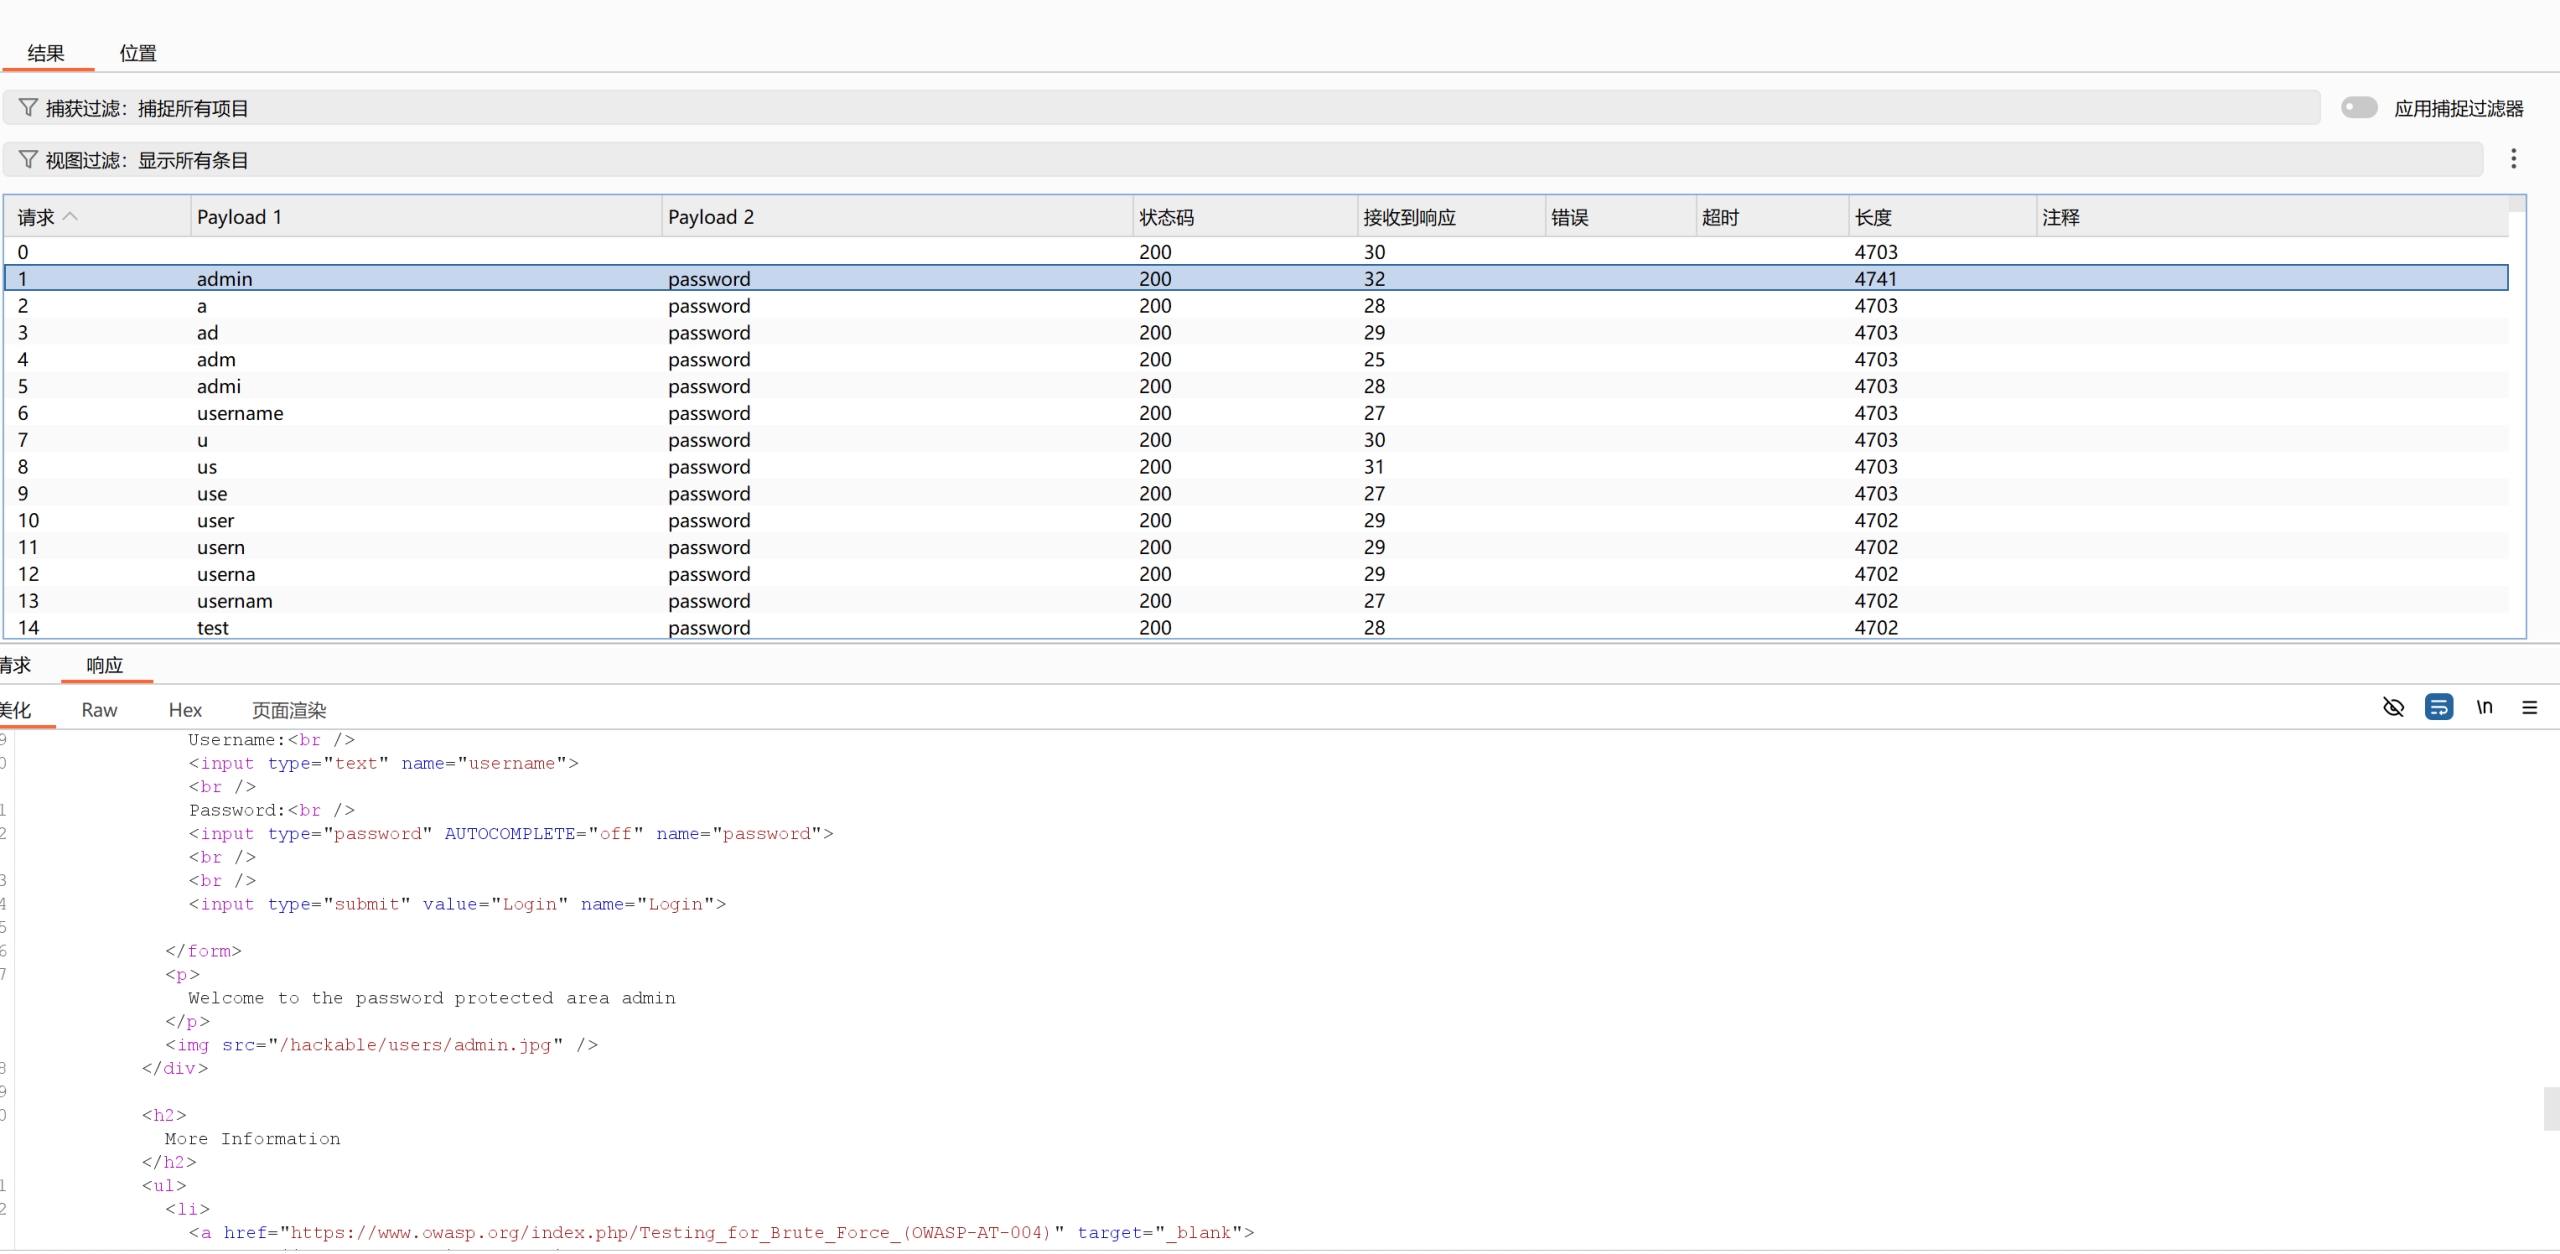This screenshot has width=2560, height=1254.
Task: Open the Raw response view
Action: 99,710
